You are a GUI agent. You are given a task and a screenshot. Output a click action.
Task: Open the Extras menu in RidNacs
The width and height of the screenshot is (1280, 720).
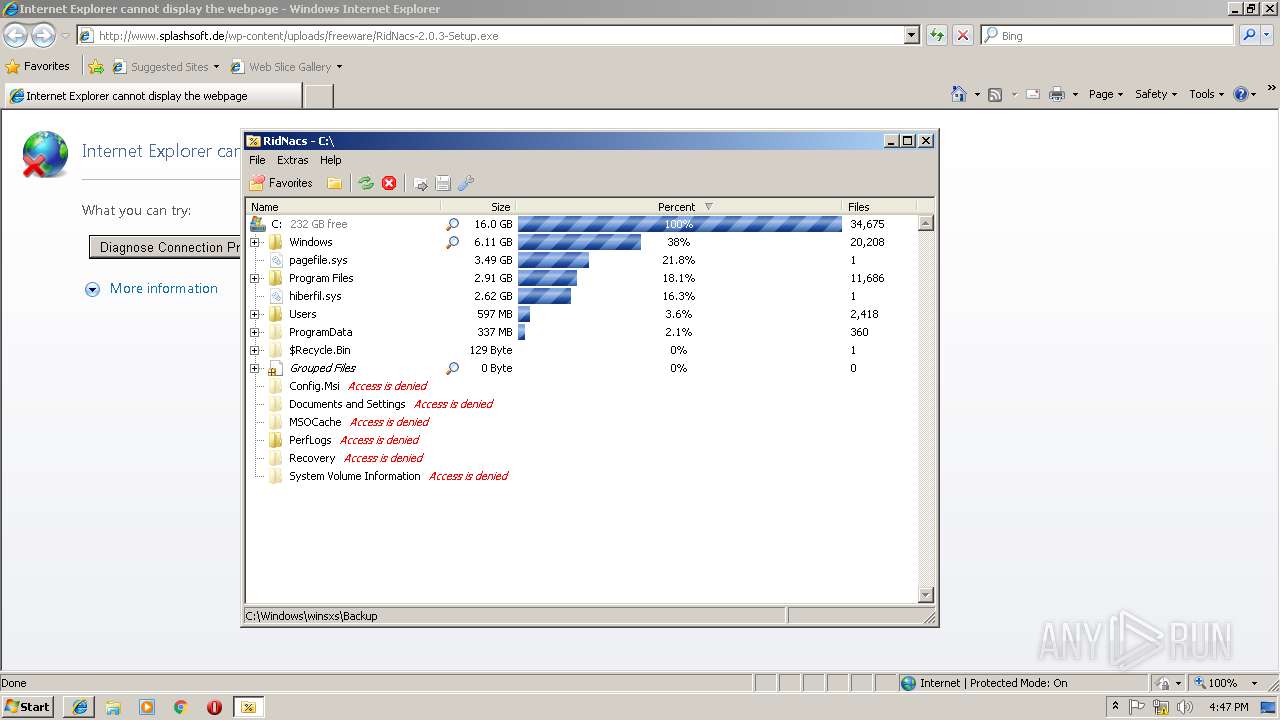pos(293,160)
